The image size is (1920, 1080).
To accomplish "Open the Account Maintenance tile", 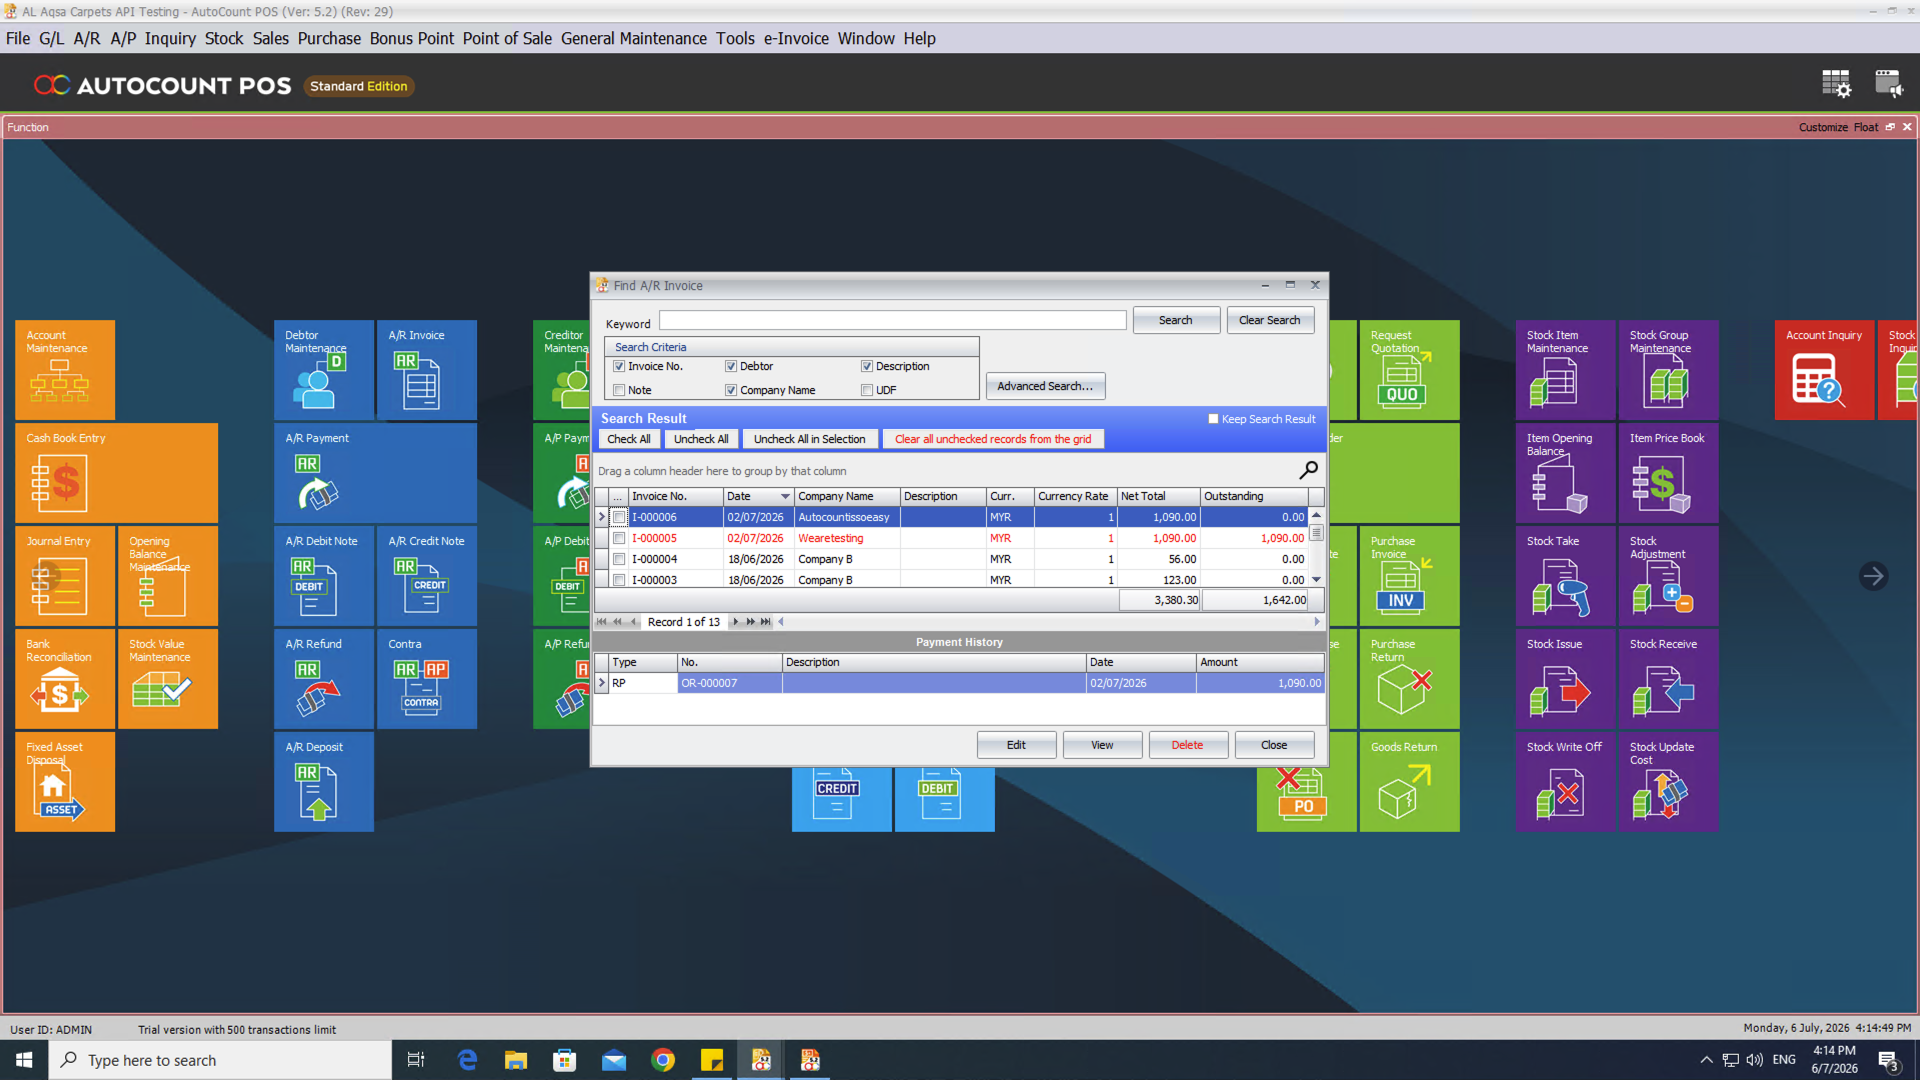I will [x=65, y=370].
